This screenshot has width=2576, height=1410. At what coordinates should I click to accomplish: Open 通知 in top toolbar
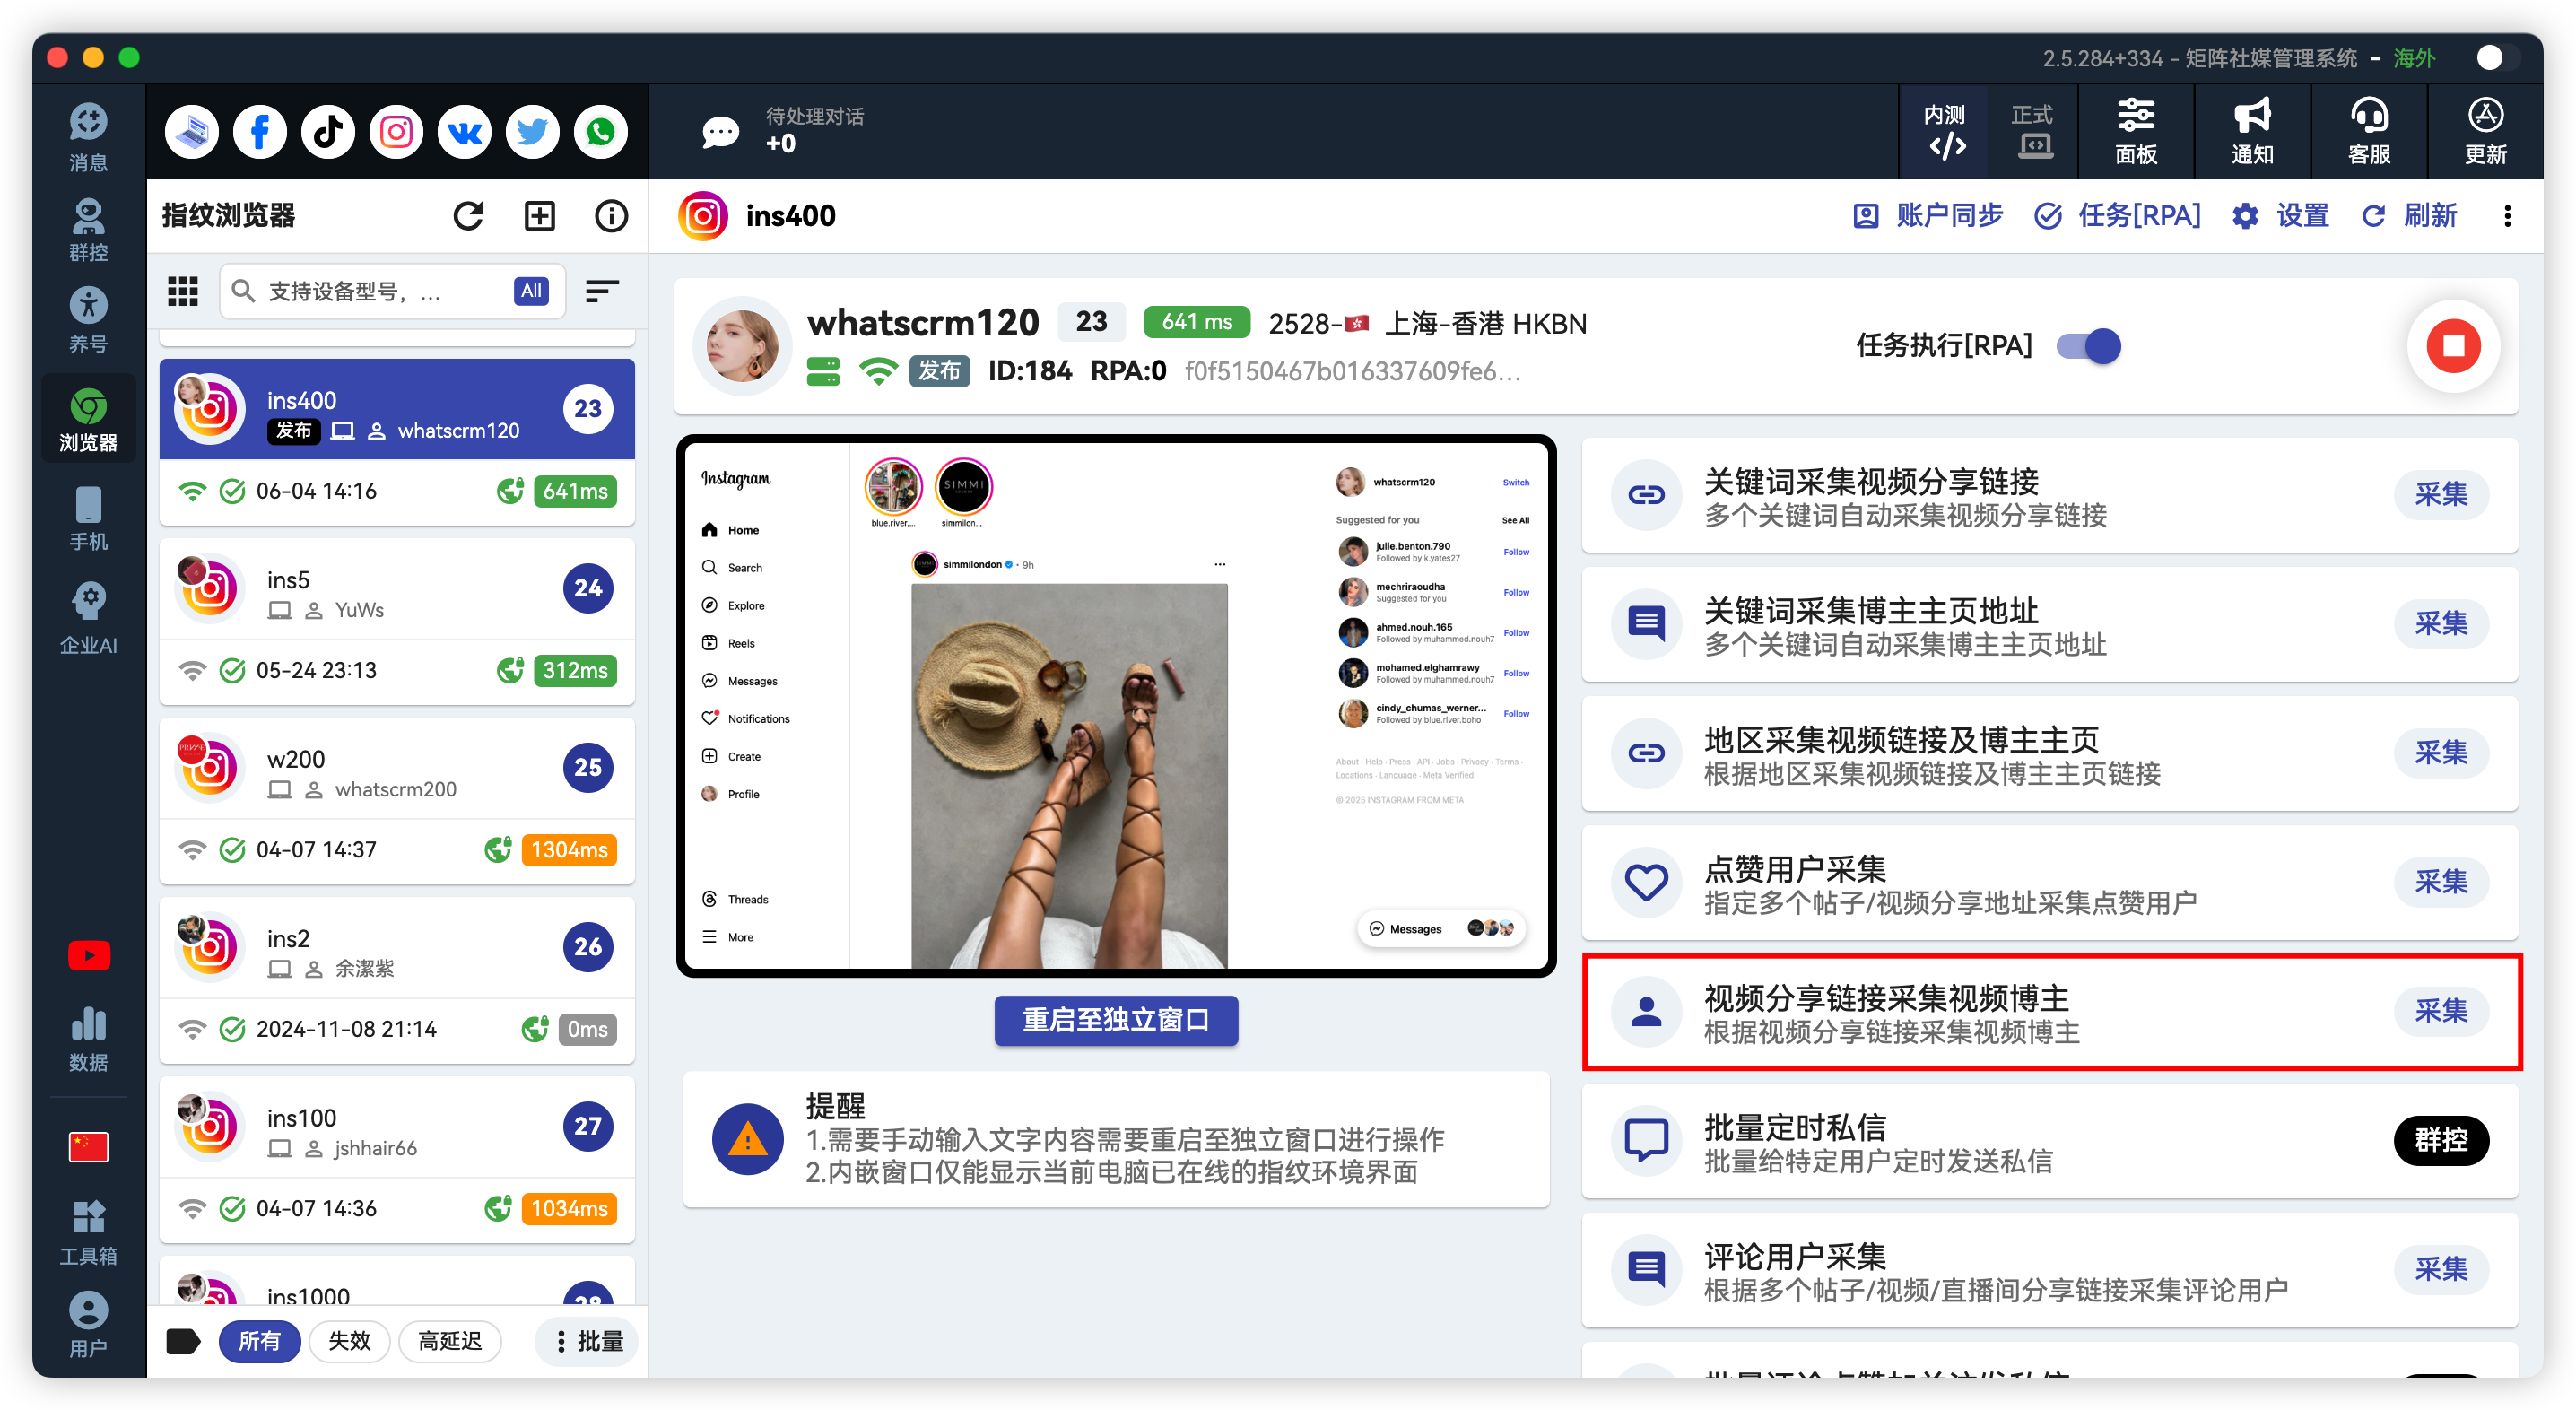click(2252, 132)
